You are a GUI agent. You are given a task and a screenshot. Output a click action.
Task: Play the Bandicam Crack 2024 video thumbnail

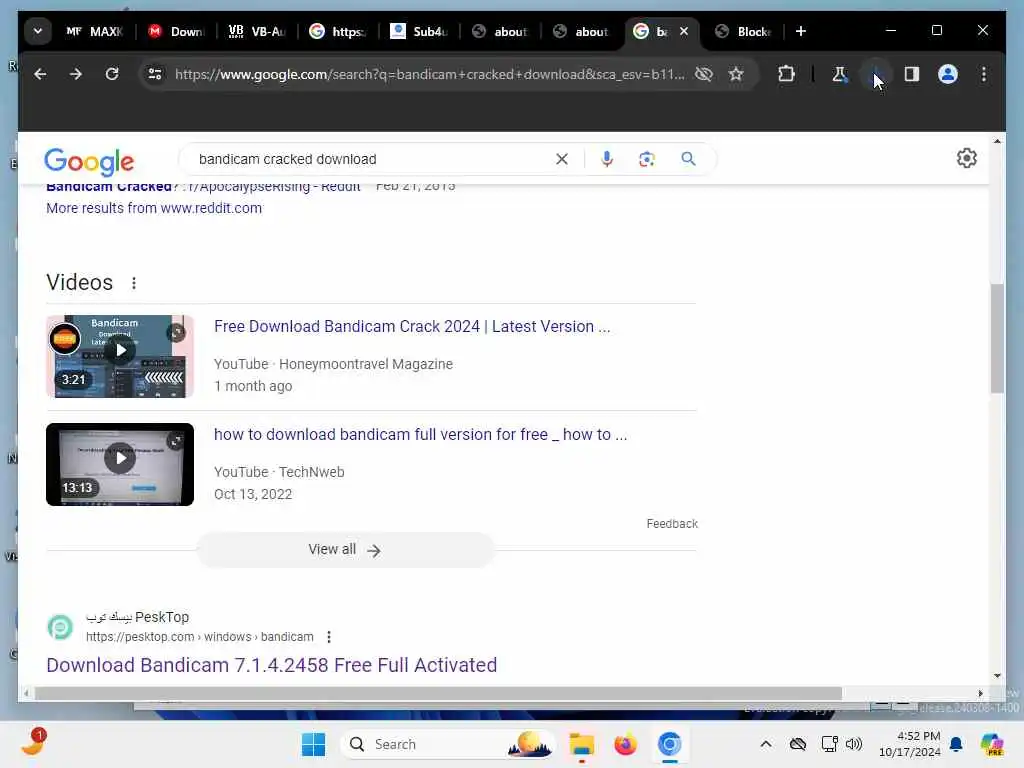120,357
